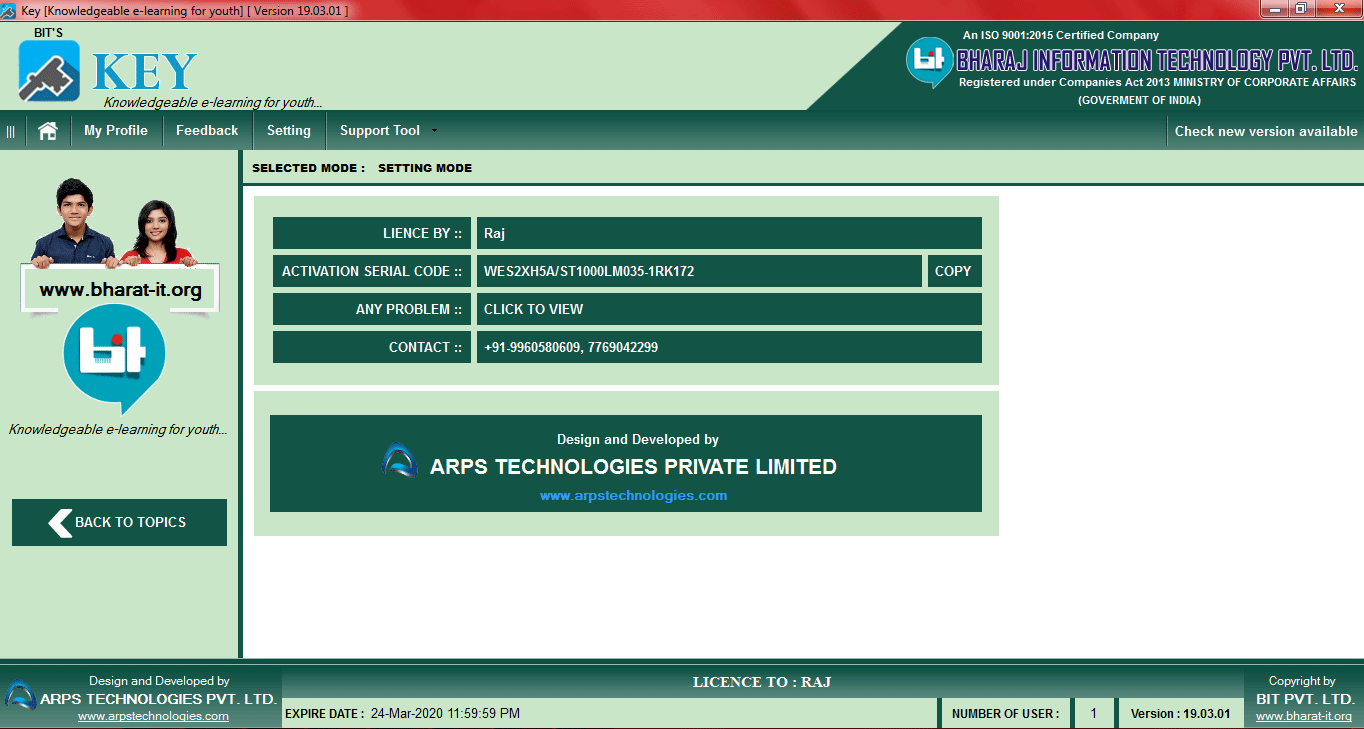Click BHARAJ INFORMATION TECHNOLOGY PVT. LTD. title
The image size is (1364, 729).
click(1156, 60)
